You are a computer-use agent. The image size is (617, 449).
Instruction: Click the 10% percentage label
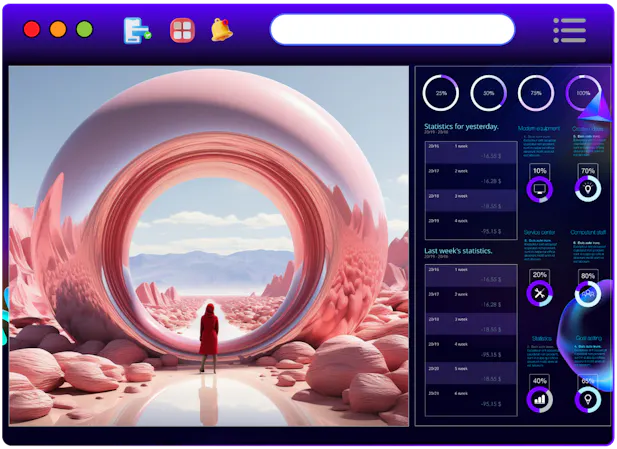539,171
